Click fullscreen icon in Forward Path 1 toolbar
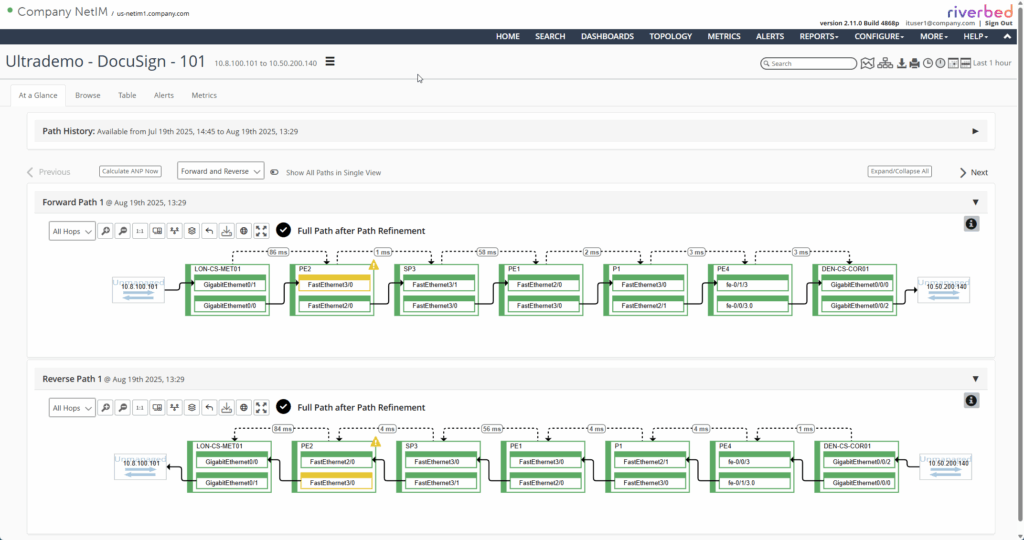 tap(262, 231)
